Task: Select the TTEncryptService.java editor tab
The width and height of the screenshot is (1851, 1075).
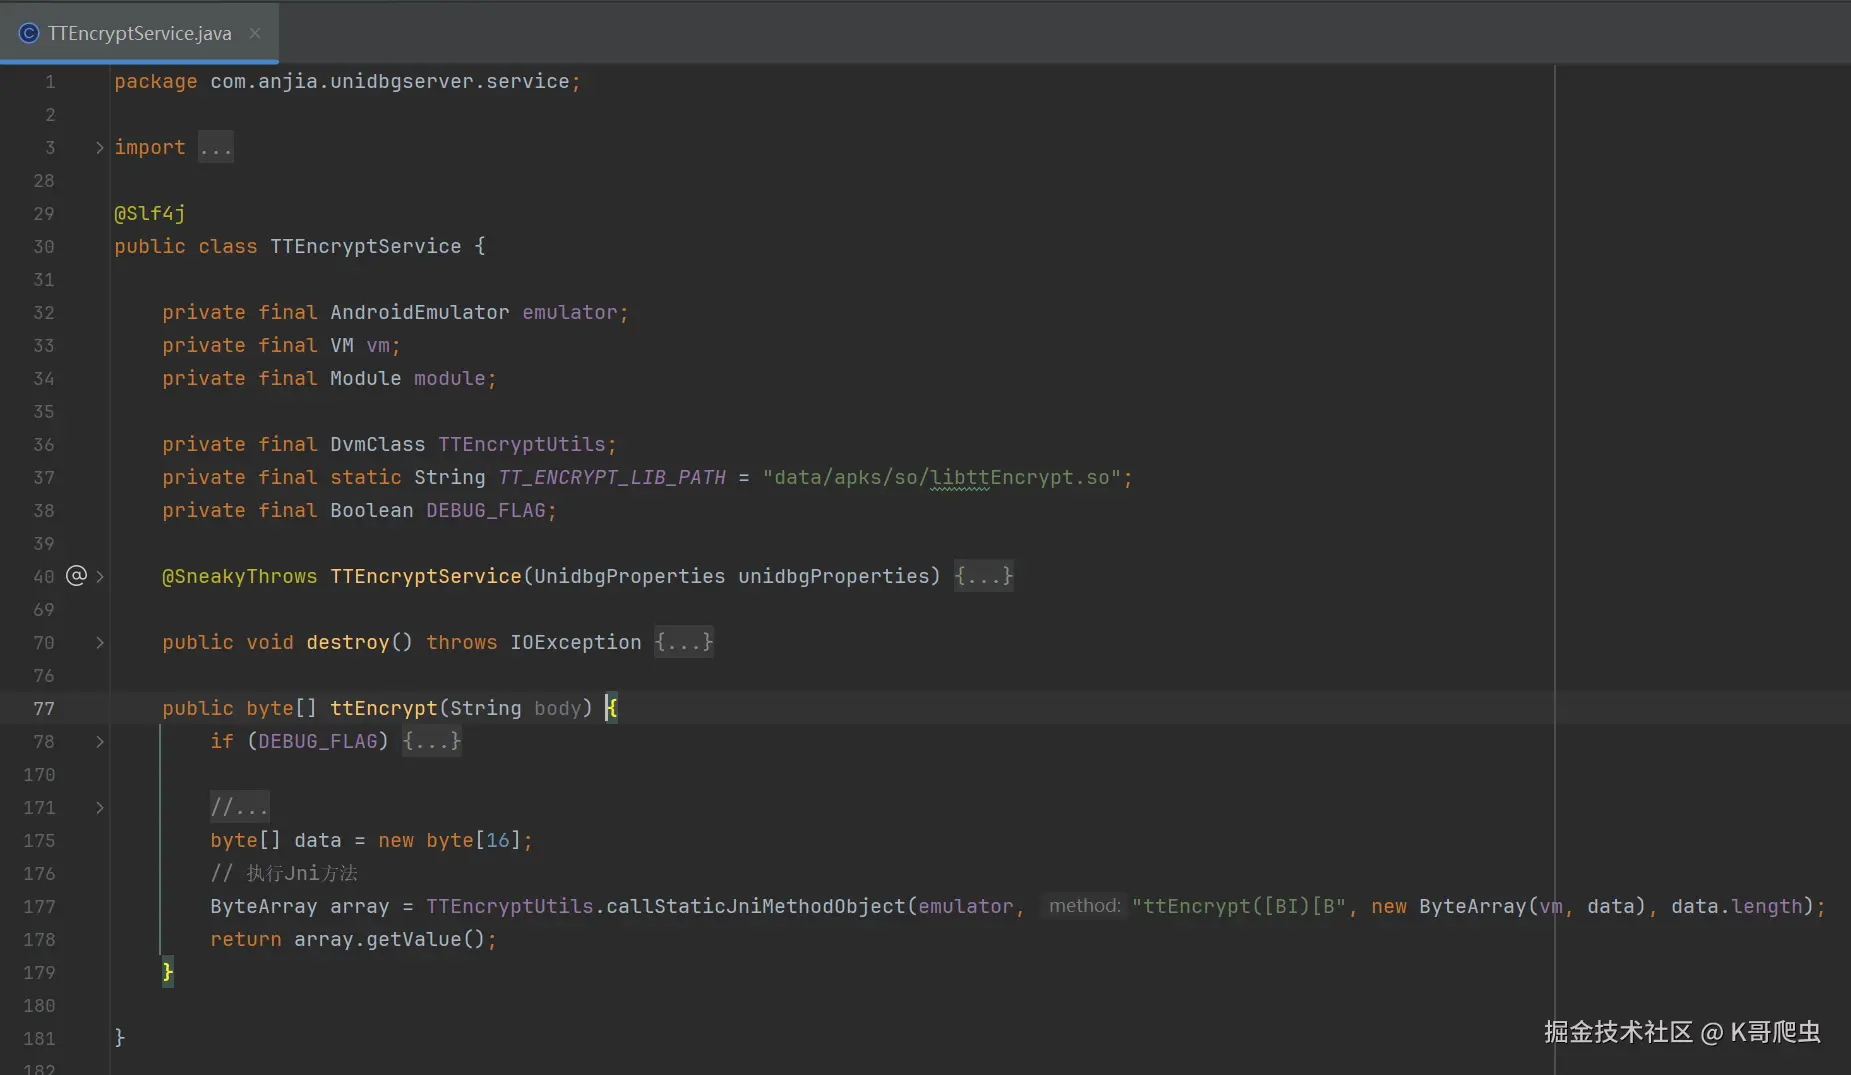Action: pos(139,33)
